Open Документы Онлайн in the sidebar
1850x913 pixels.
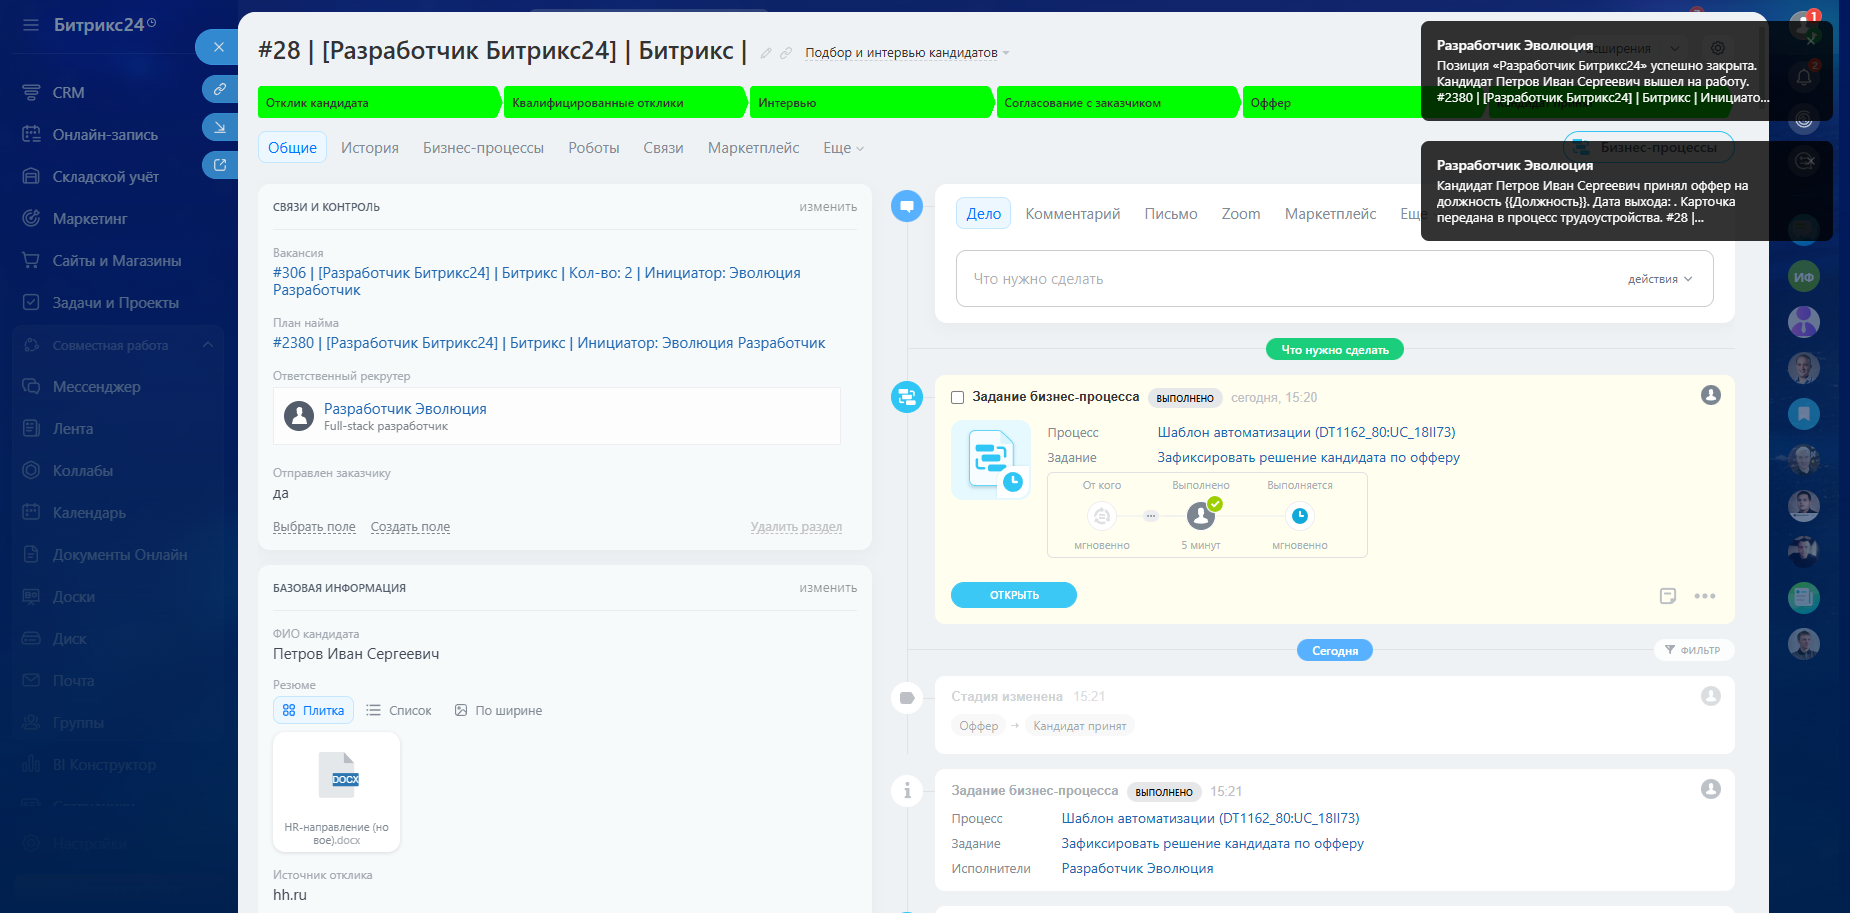pyautogui.click(x=120, y=555)
